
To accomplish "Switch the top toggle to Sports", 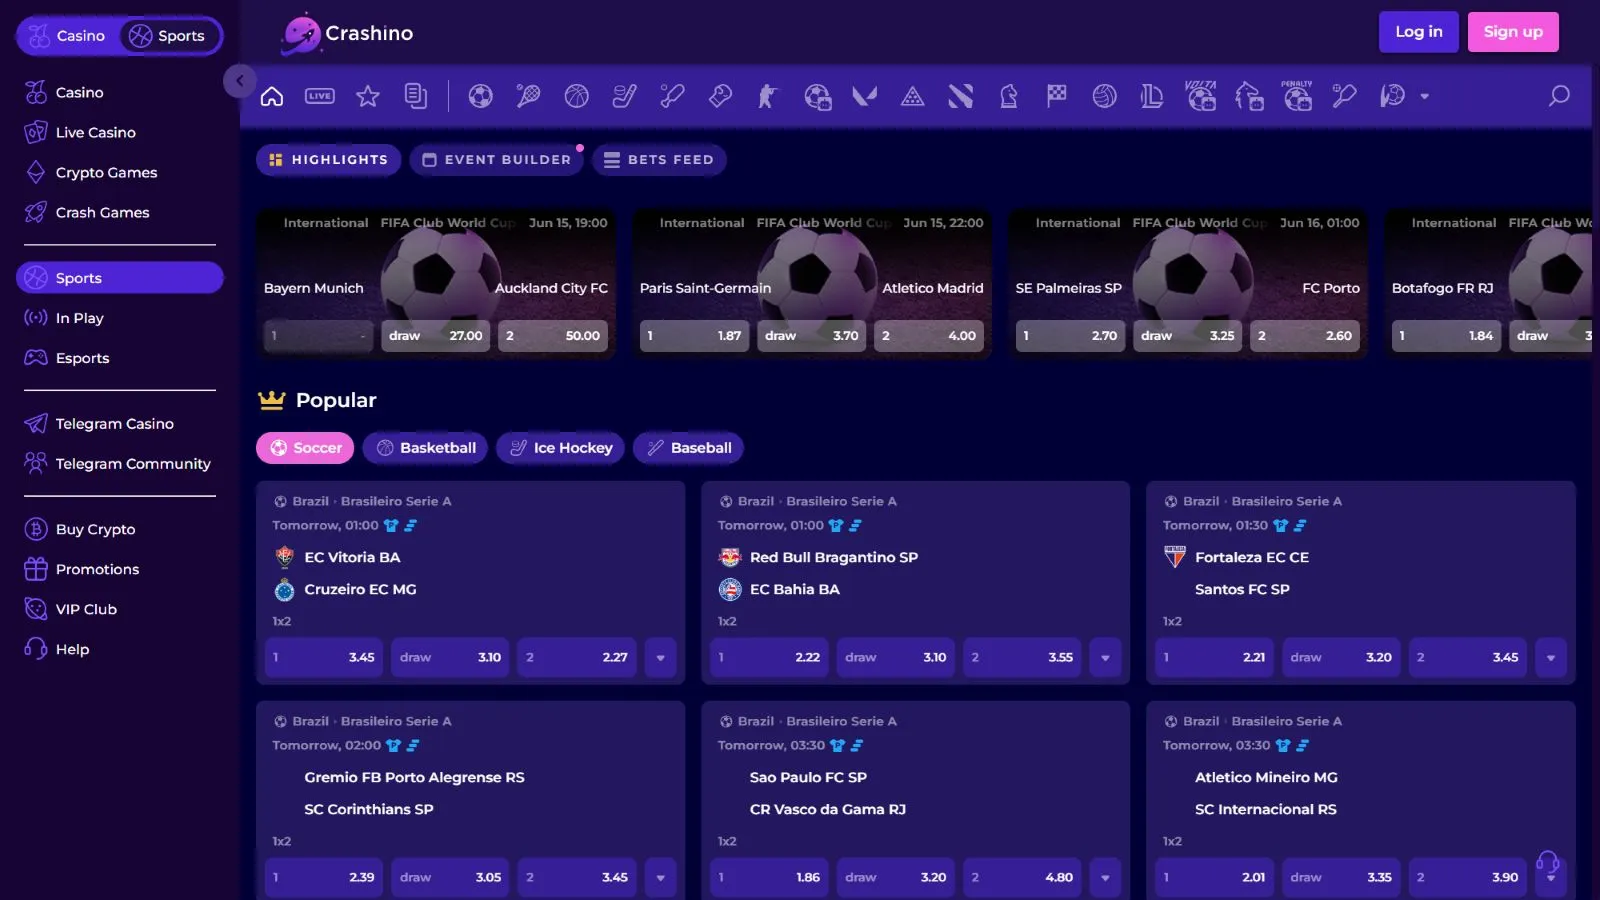I will click(168, 36).
